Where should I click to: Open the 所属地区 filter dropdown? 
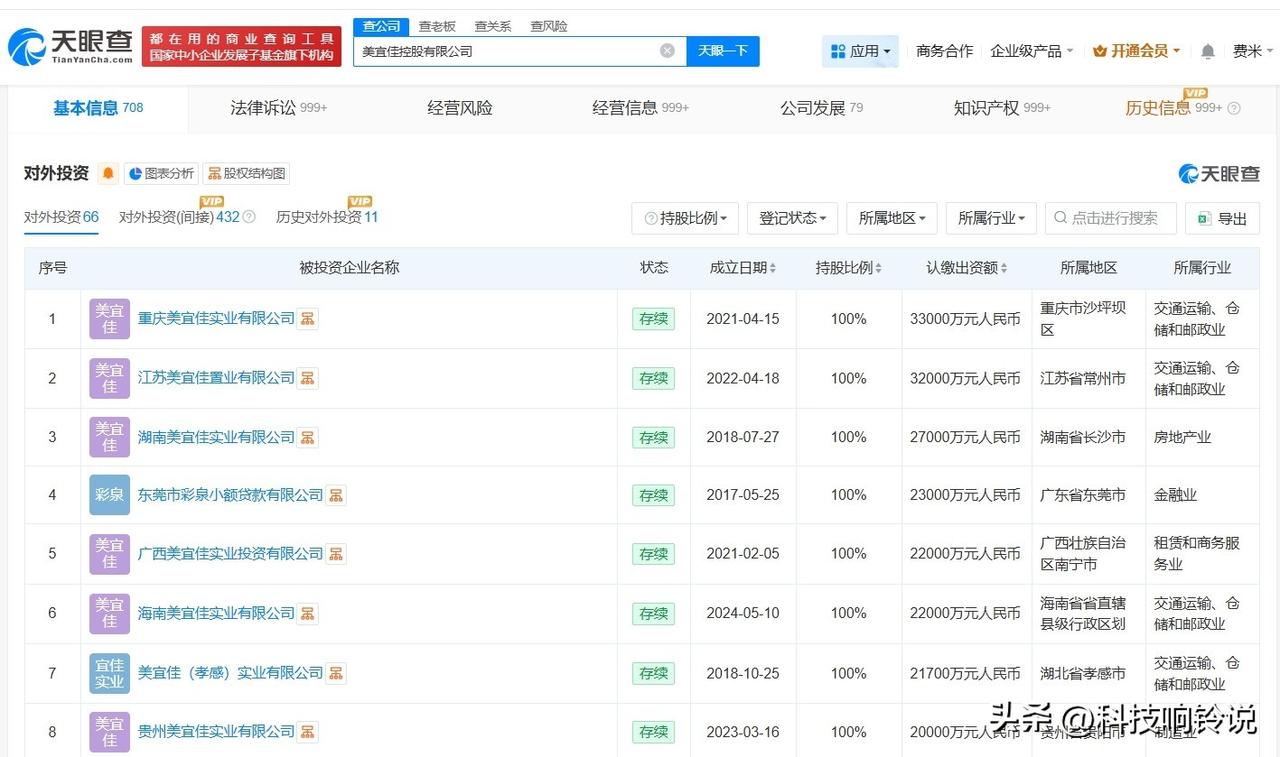coord(891,218)
